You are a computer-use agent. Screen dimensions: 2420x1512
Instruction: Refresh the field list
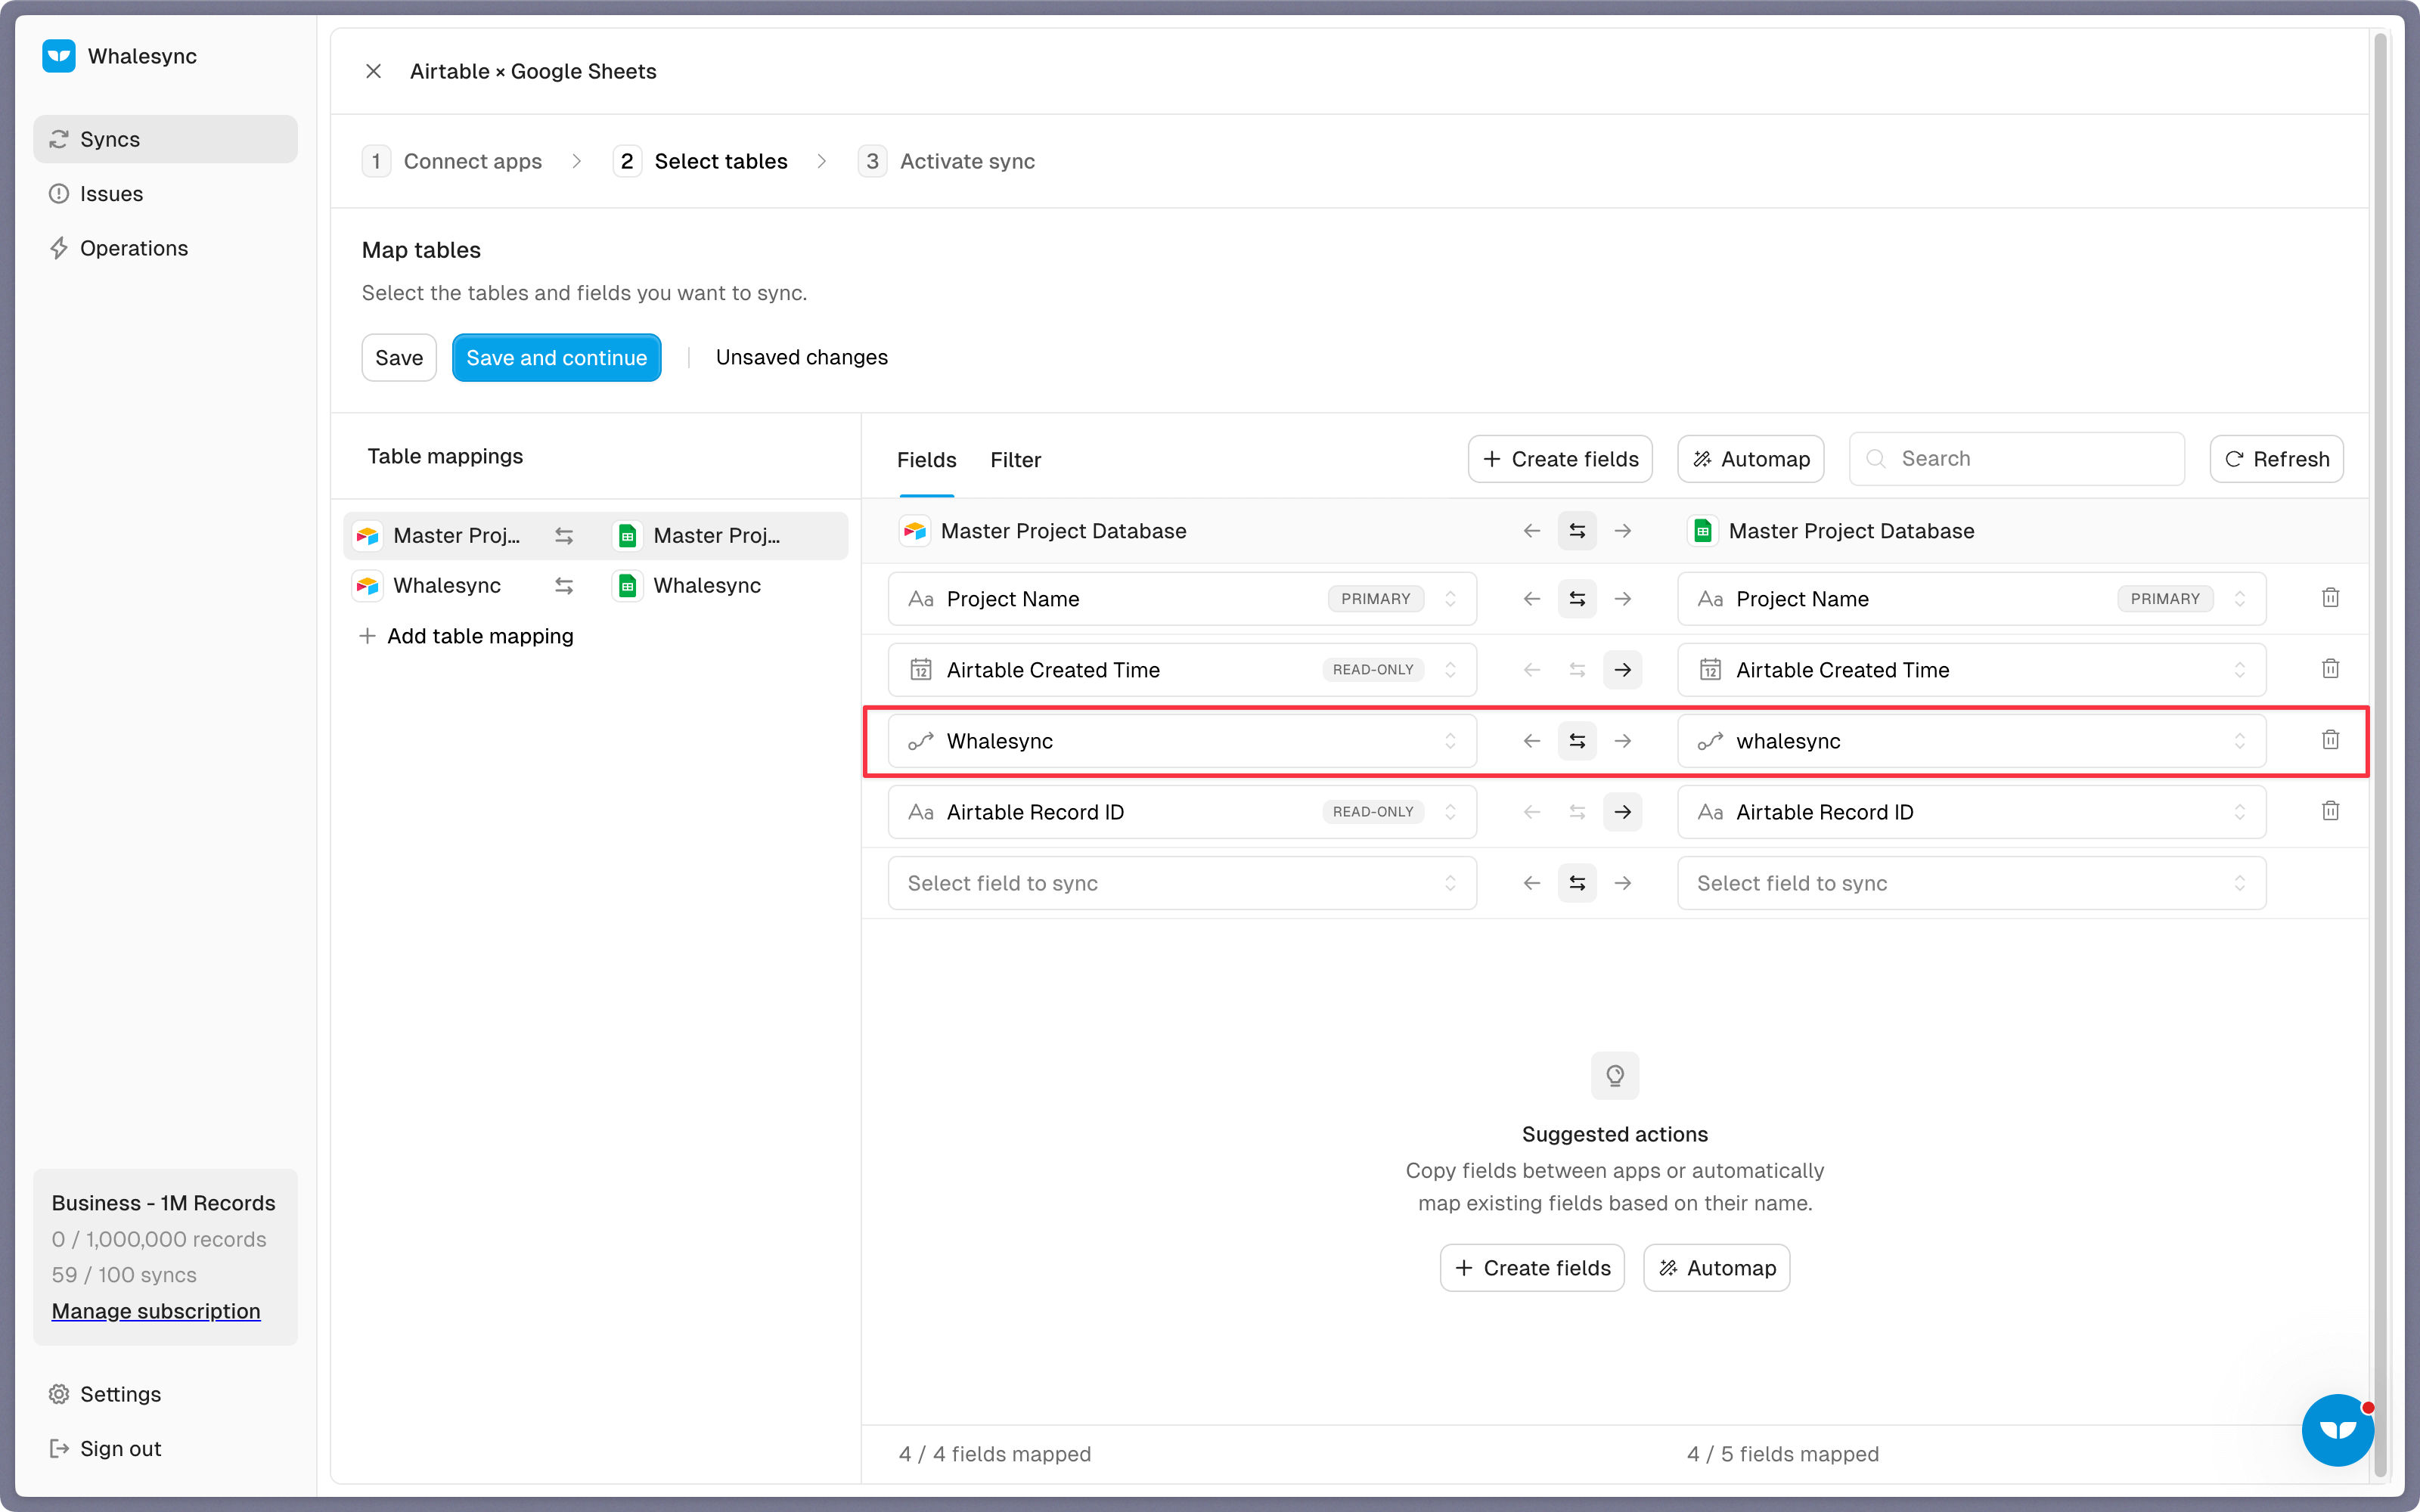tap(2276, 459)
